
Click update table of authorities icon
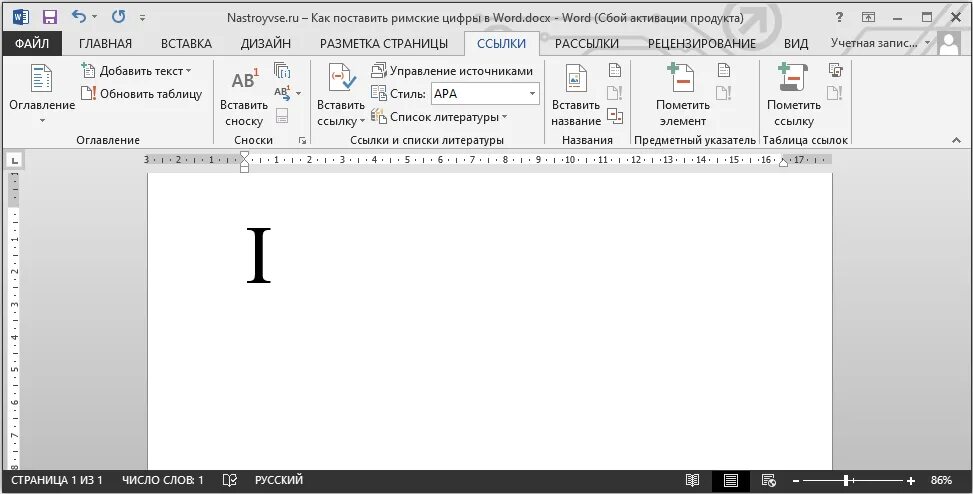[835, 92]
